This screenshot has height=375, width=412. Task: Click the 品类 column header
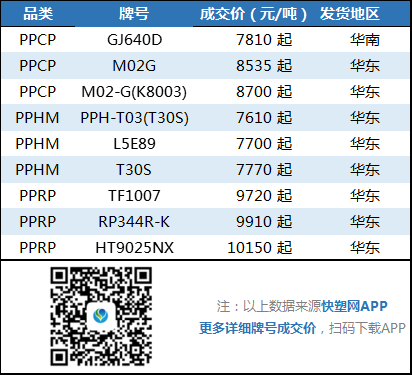point(38,14)
